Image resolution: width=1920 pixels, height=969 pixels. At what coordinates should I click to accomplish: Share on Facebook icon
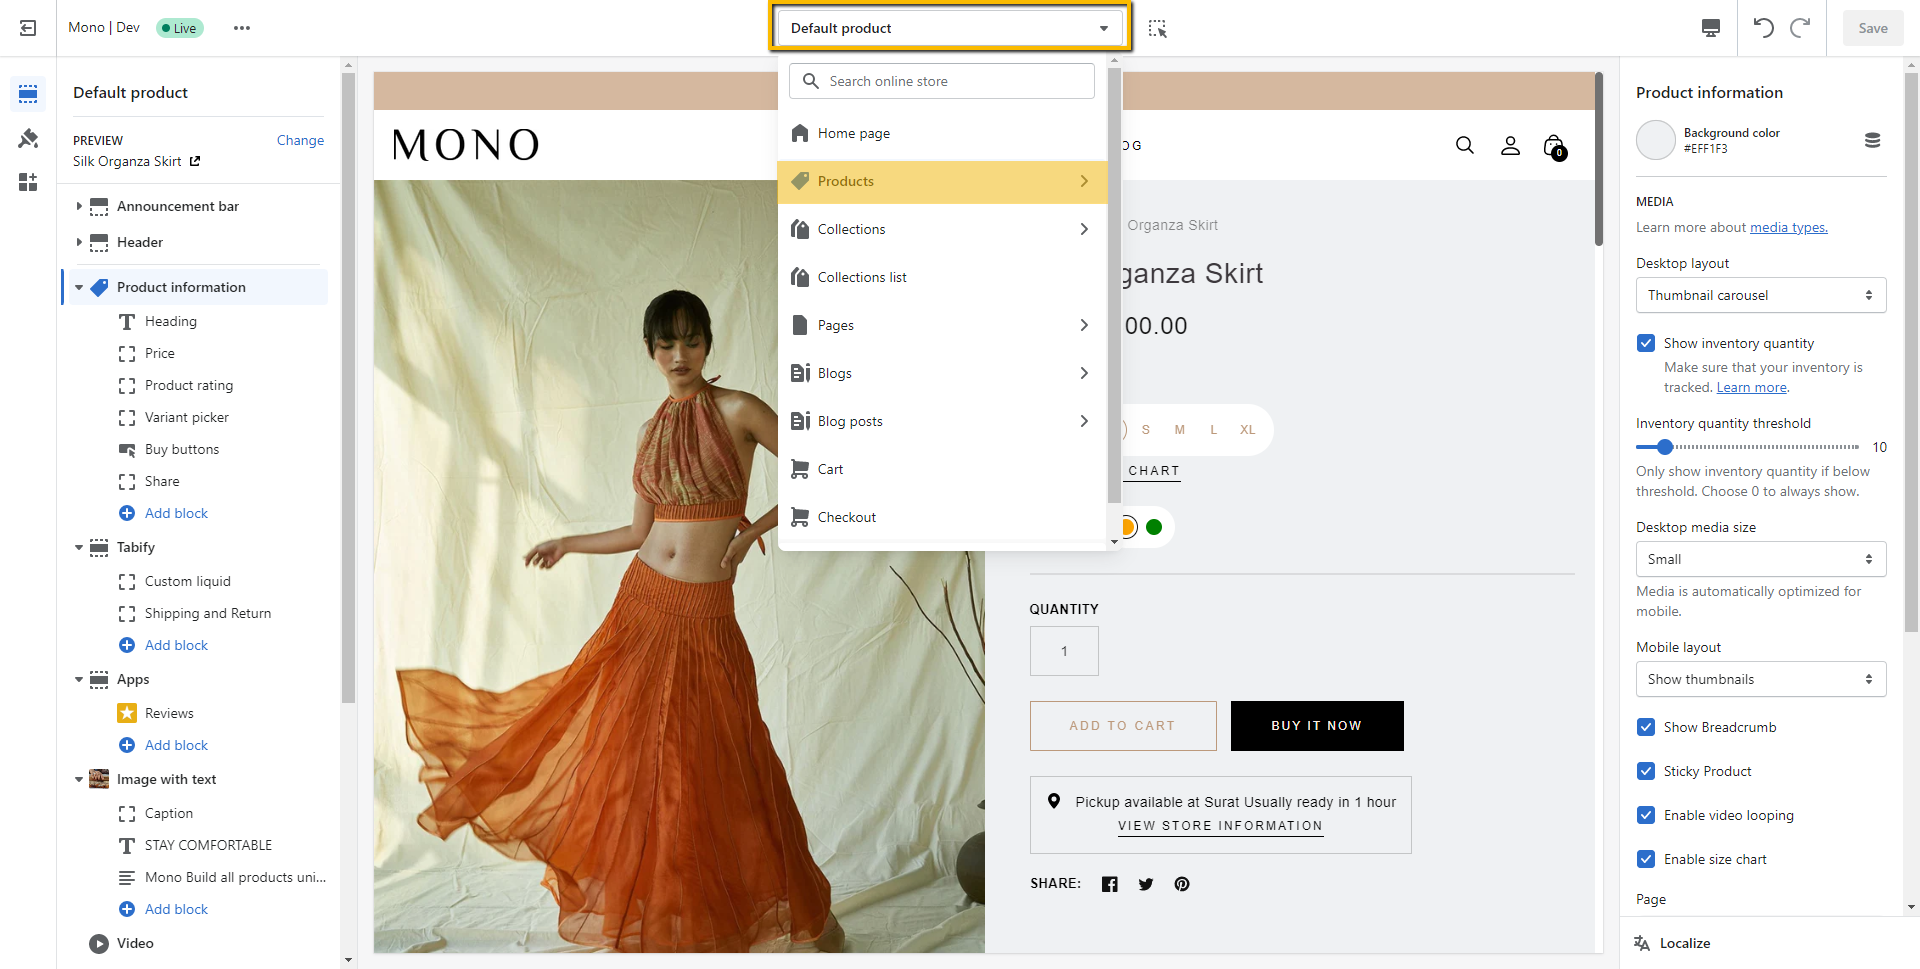pyautogui.click(x=1110, y=884)
